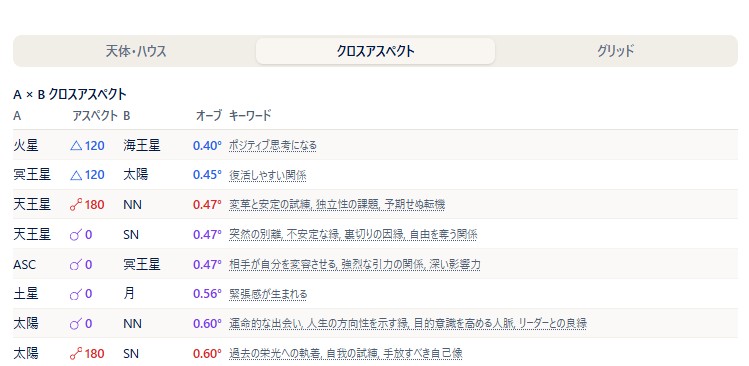749x366 pixels.
Task: Open keyword link 緊張感が生まれる
Action: pos(268,294)
